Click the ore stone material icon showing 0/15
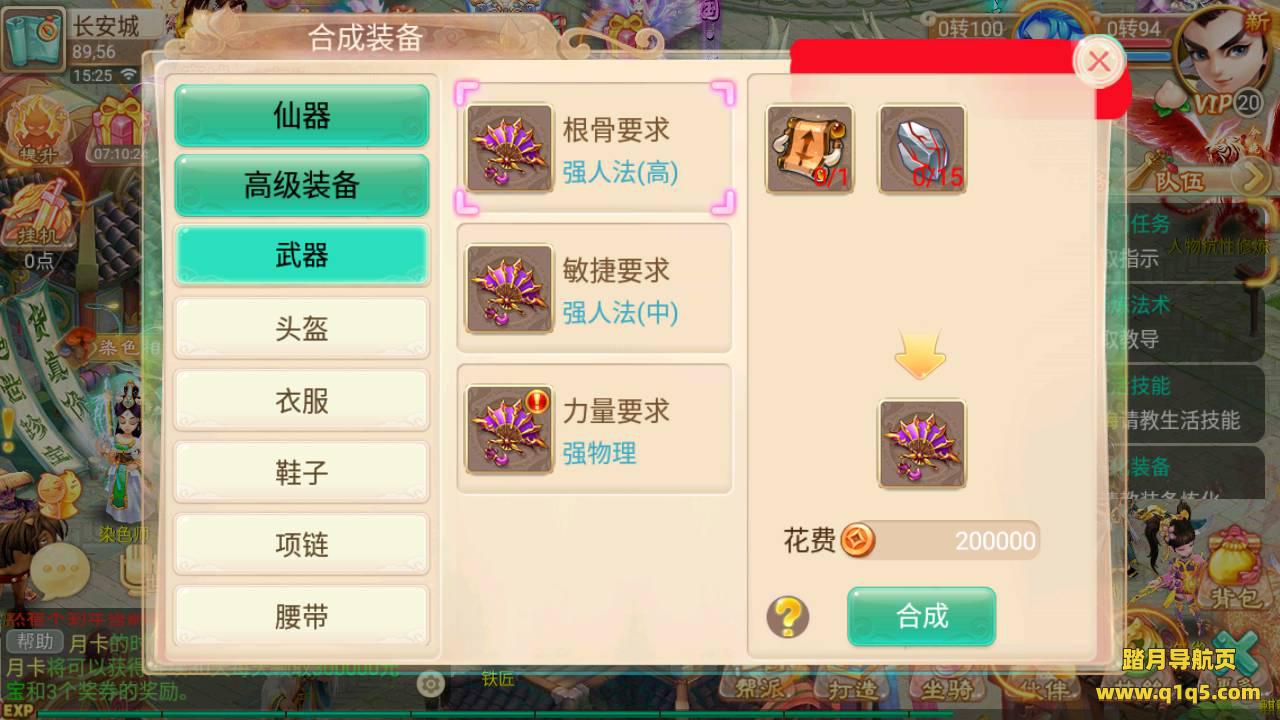Screen dimensions: 1280x720 [x=921, y=149]
